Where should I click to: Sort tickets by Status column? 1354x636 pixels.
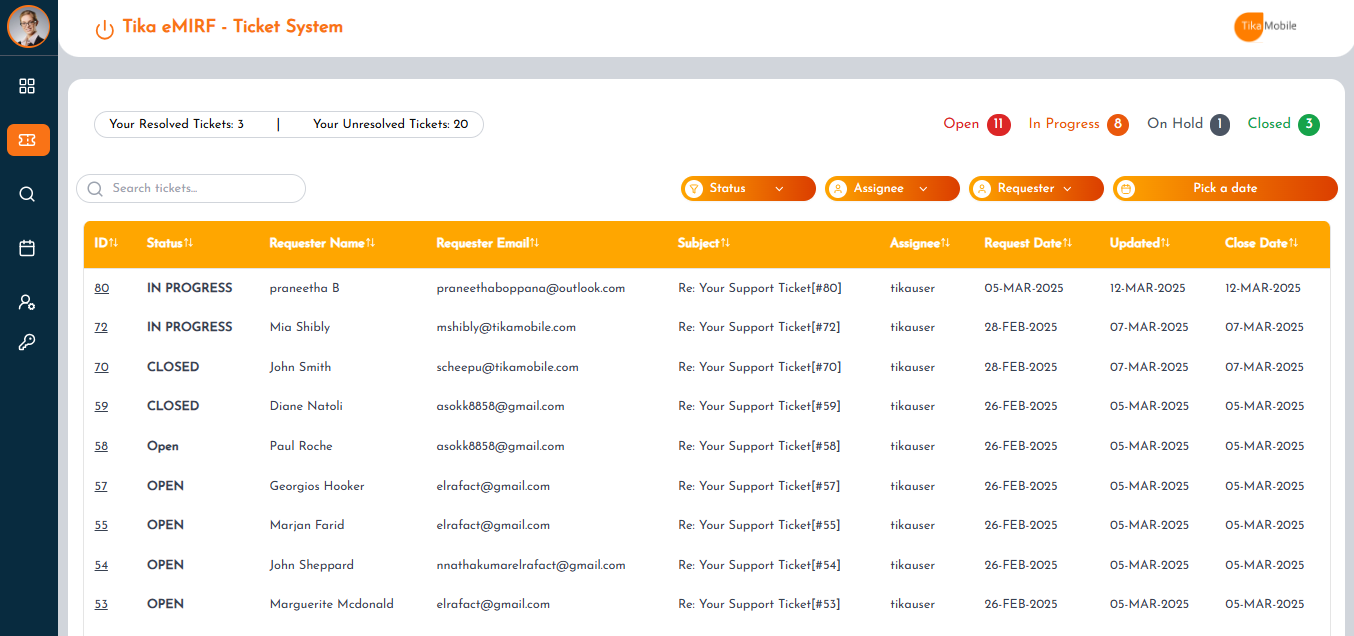coord(170,243)
